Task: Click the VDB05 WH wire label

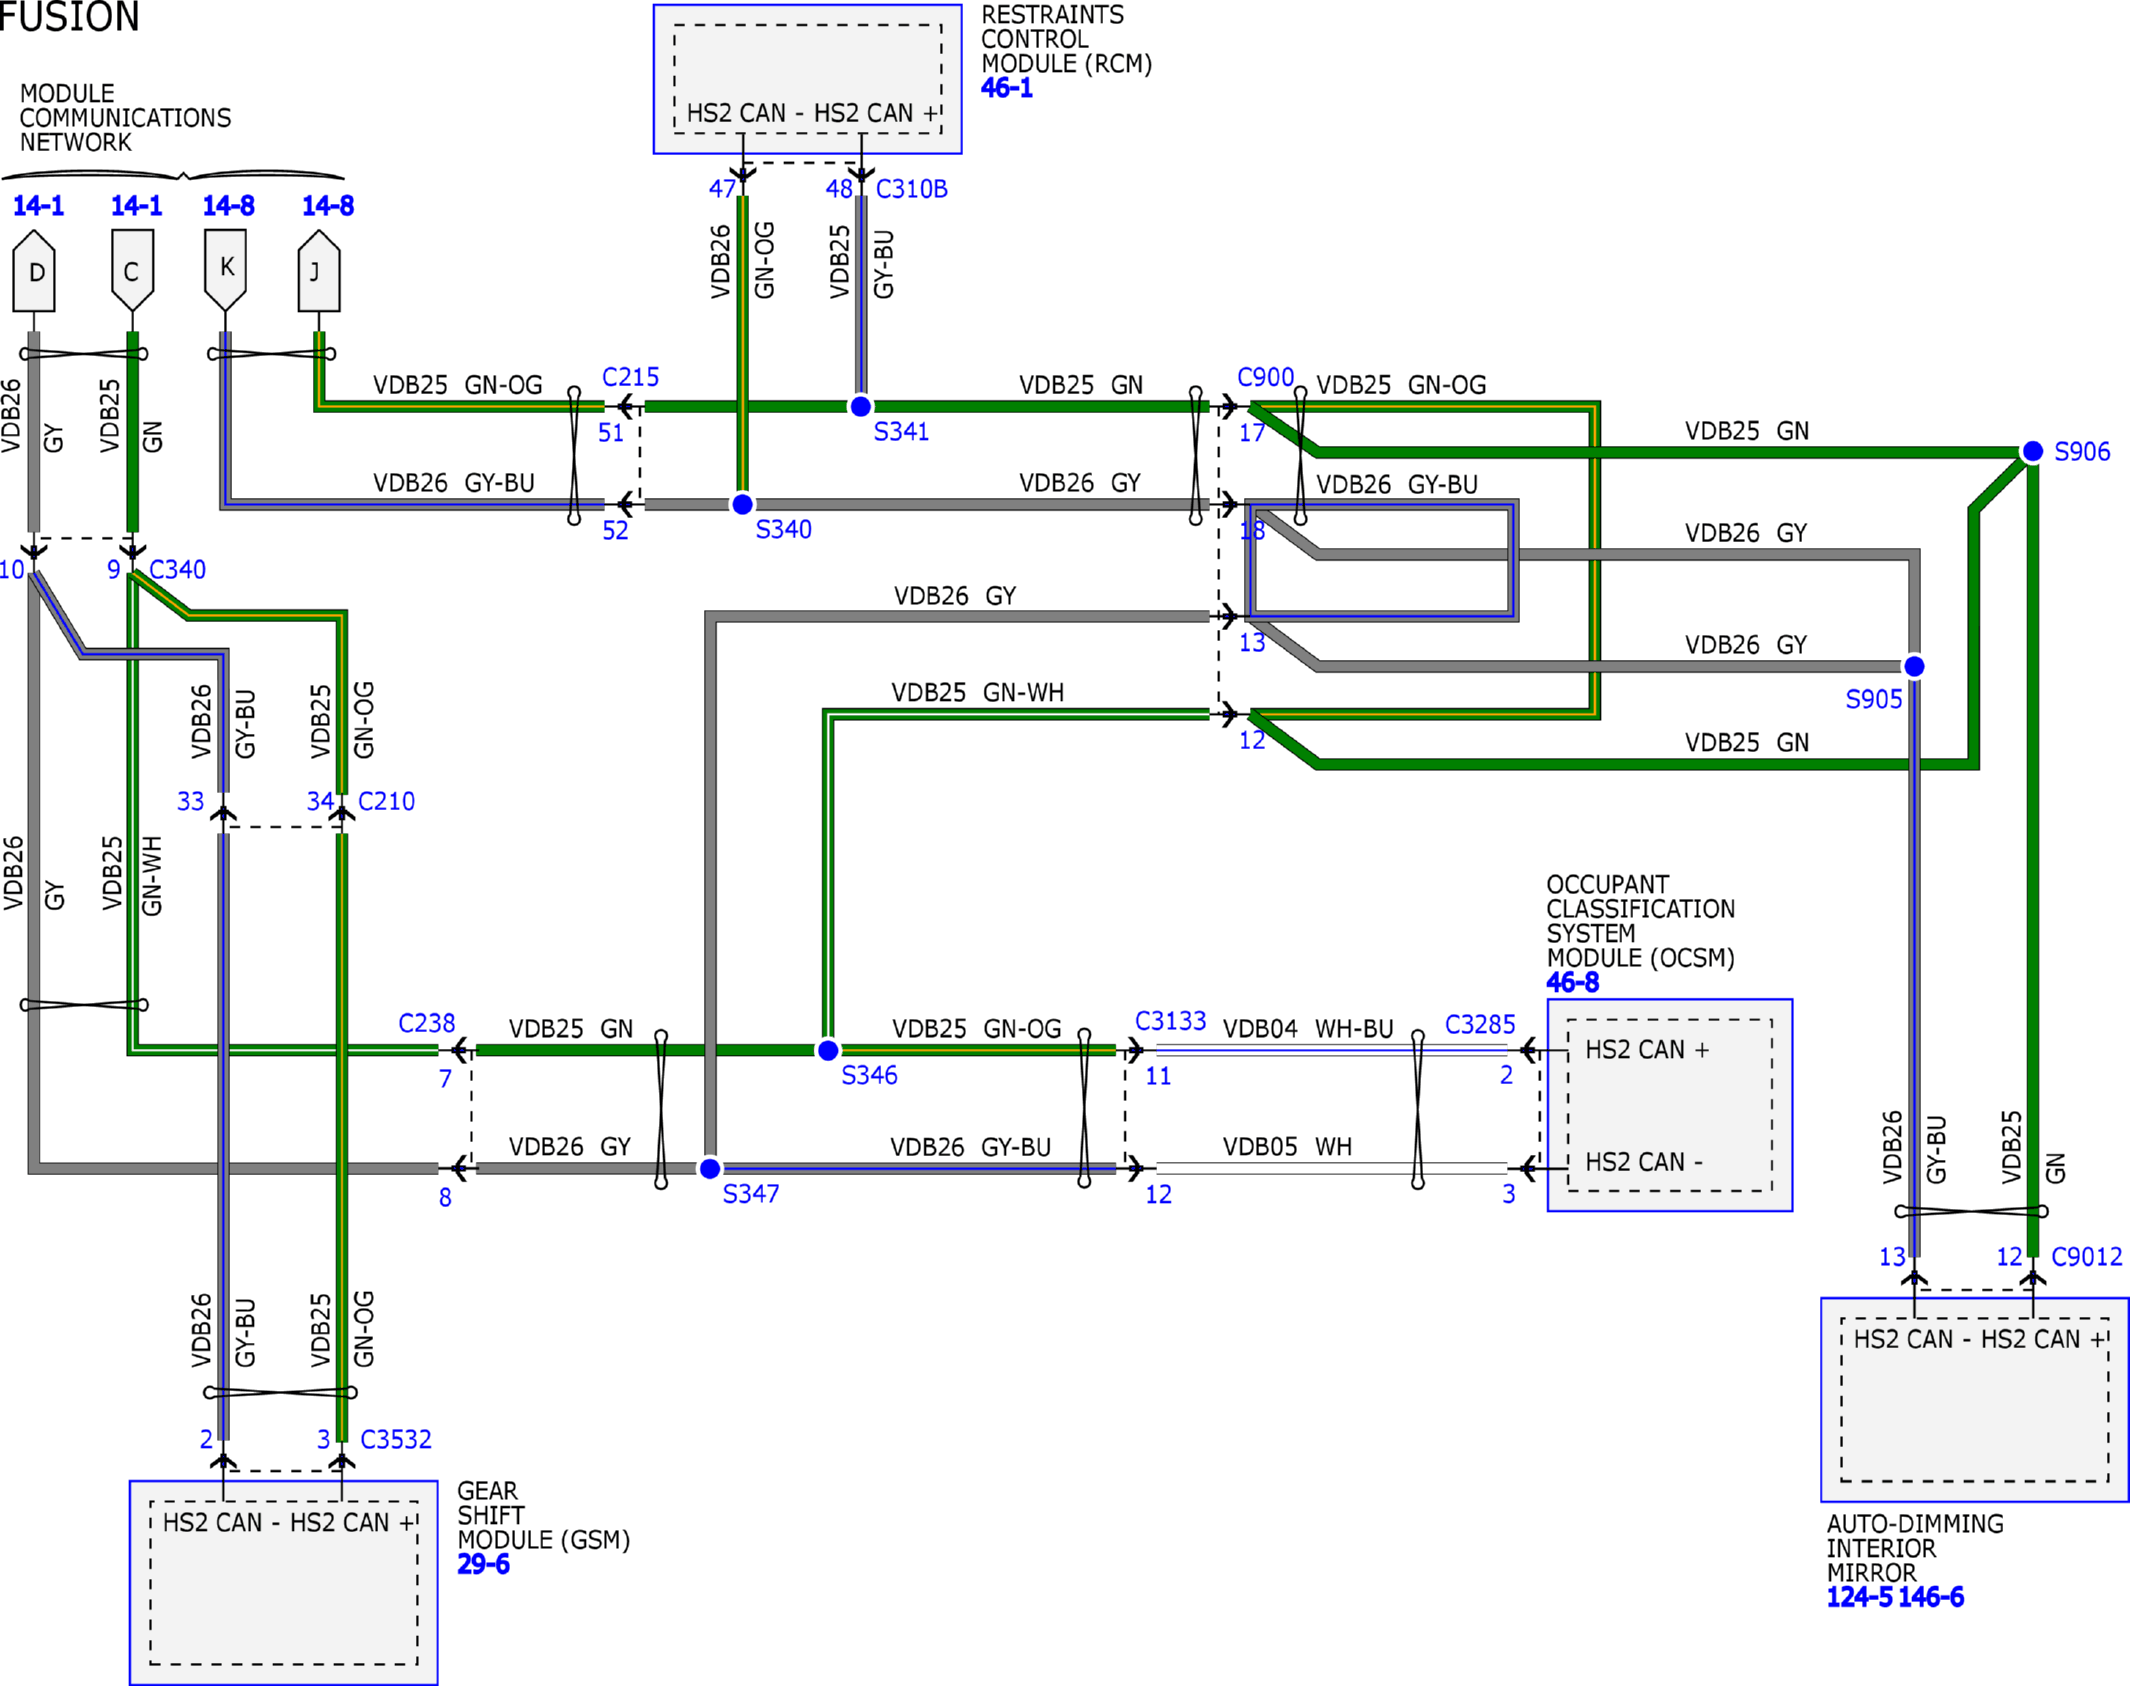Action: click(1288, 1147)
